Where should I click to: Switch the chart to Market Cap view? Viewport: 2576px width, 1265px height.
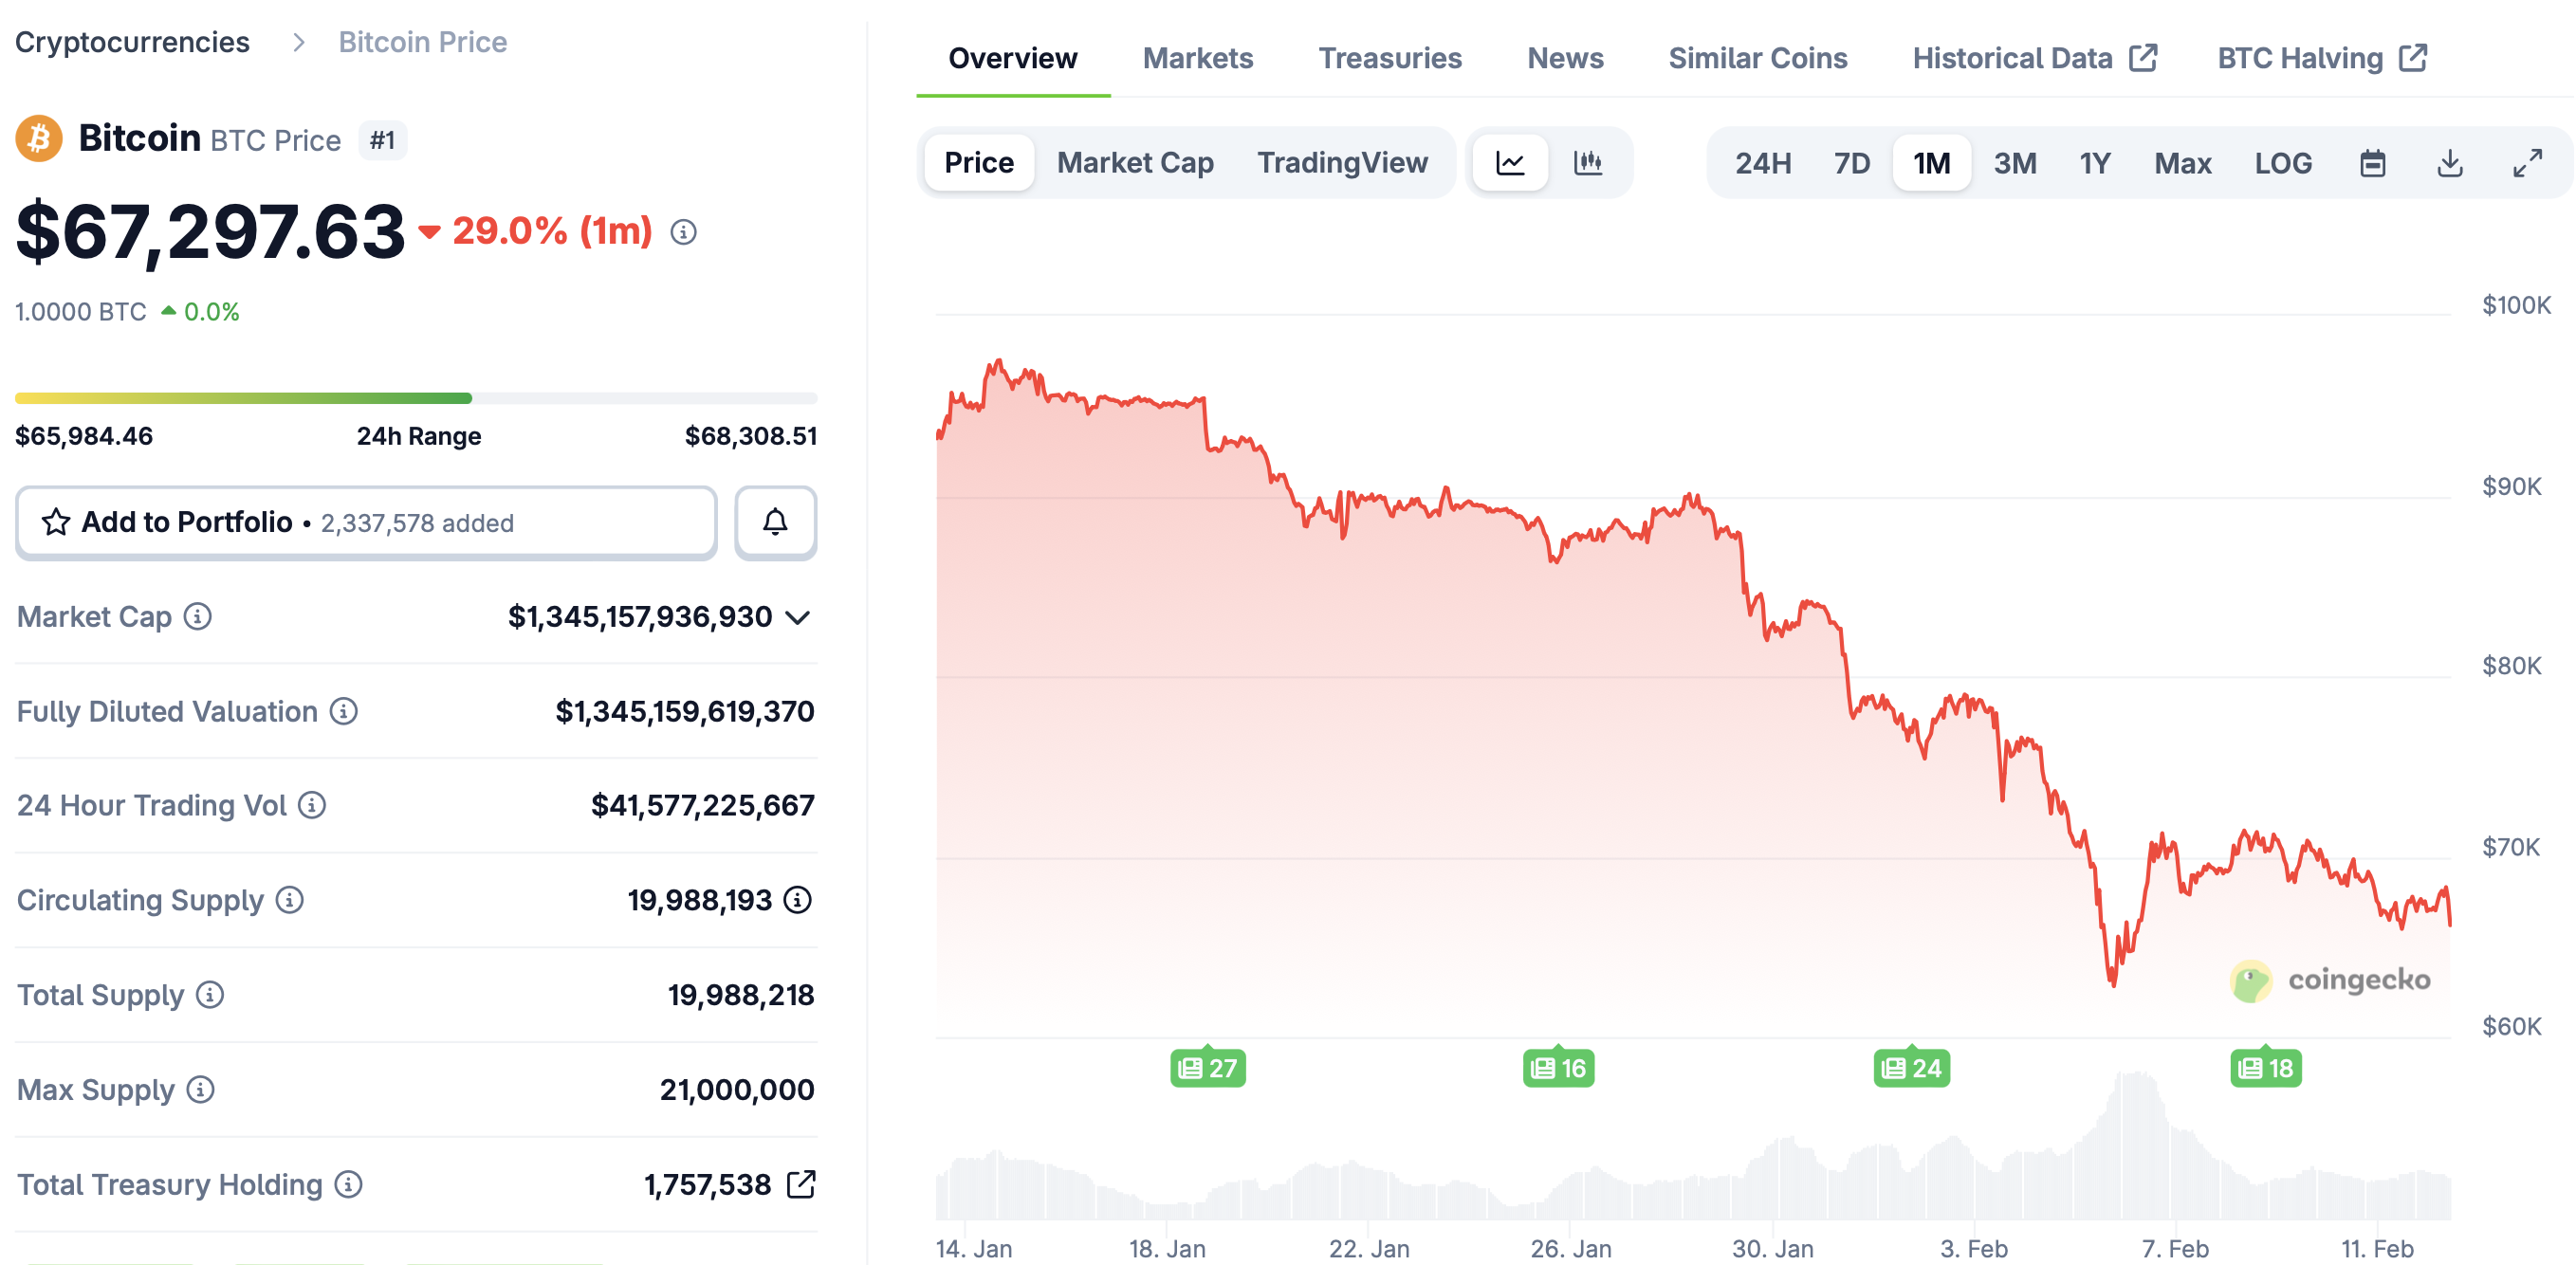click(x=1136, y=162)
